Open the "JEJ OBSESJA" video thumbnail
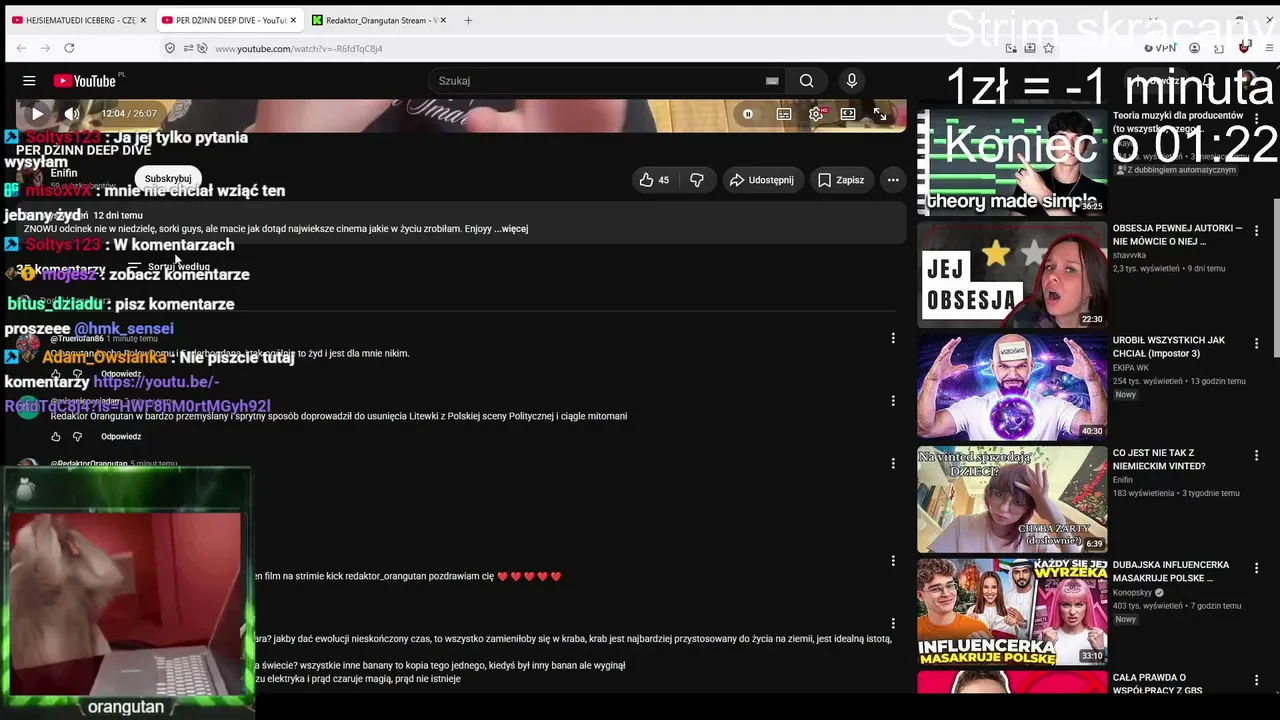The height and width of the screenshot is (720, 1280). [1012, 275]
